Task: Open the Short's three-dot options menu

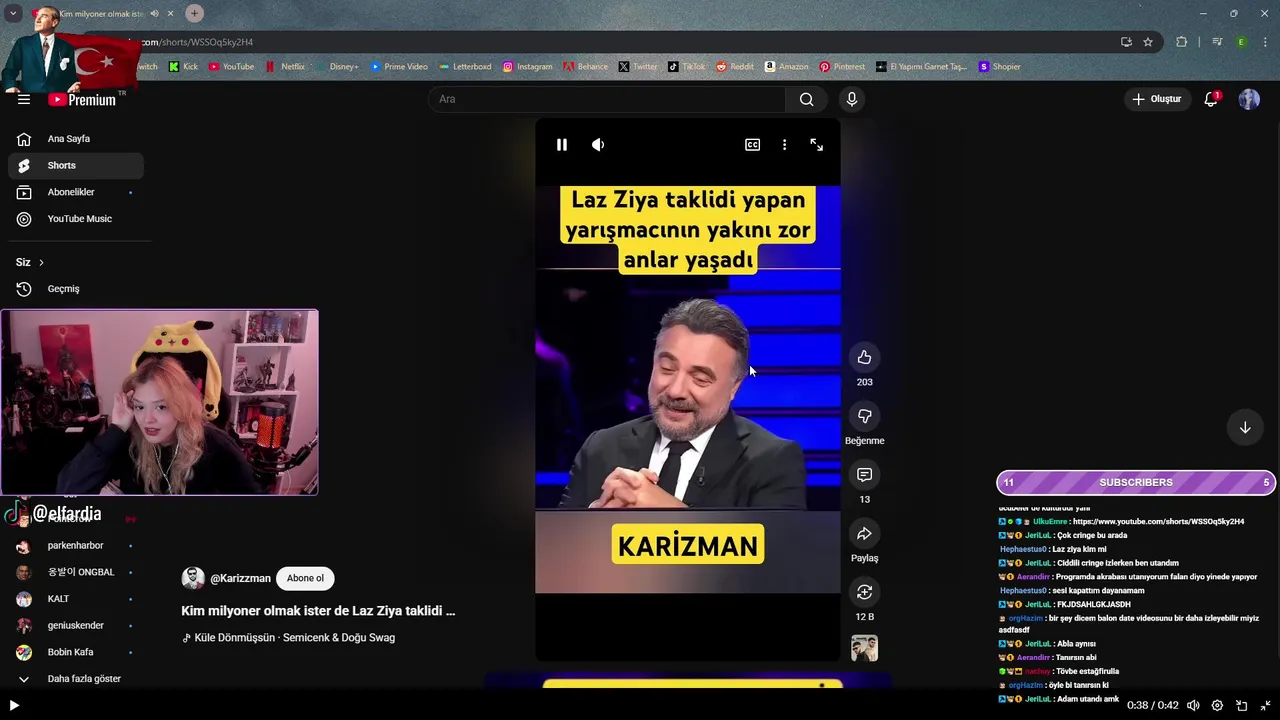Action: pyautogui.click(x=785, y=145)
